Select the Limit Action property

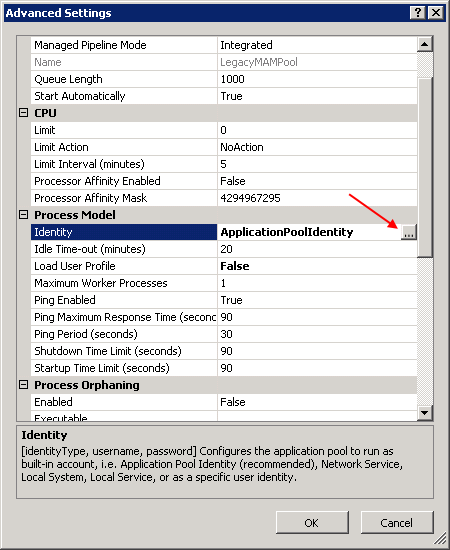click(x=124, y=147)
